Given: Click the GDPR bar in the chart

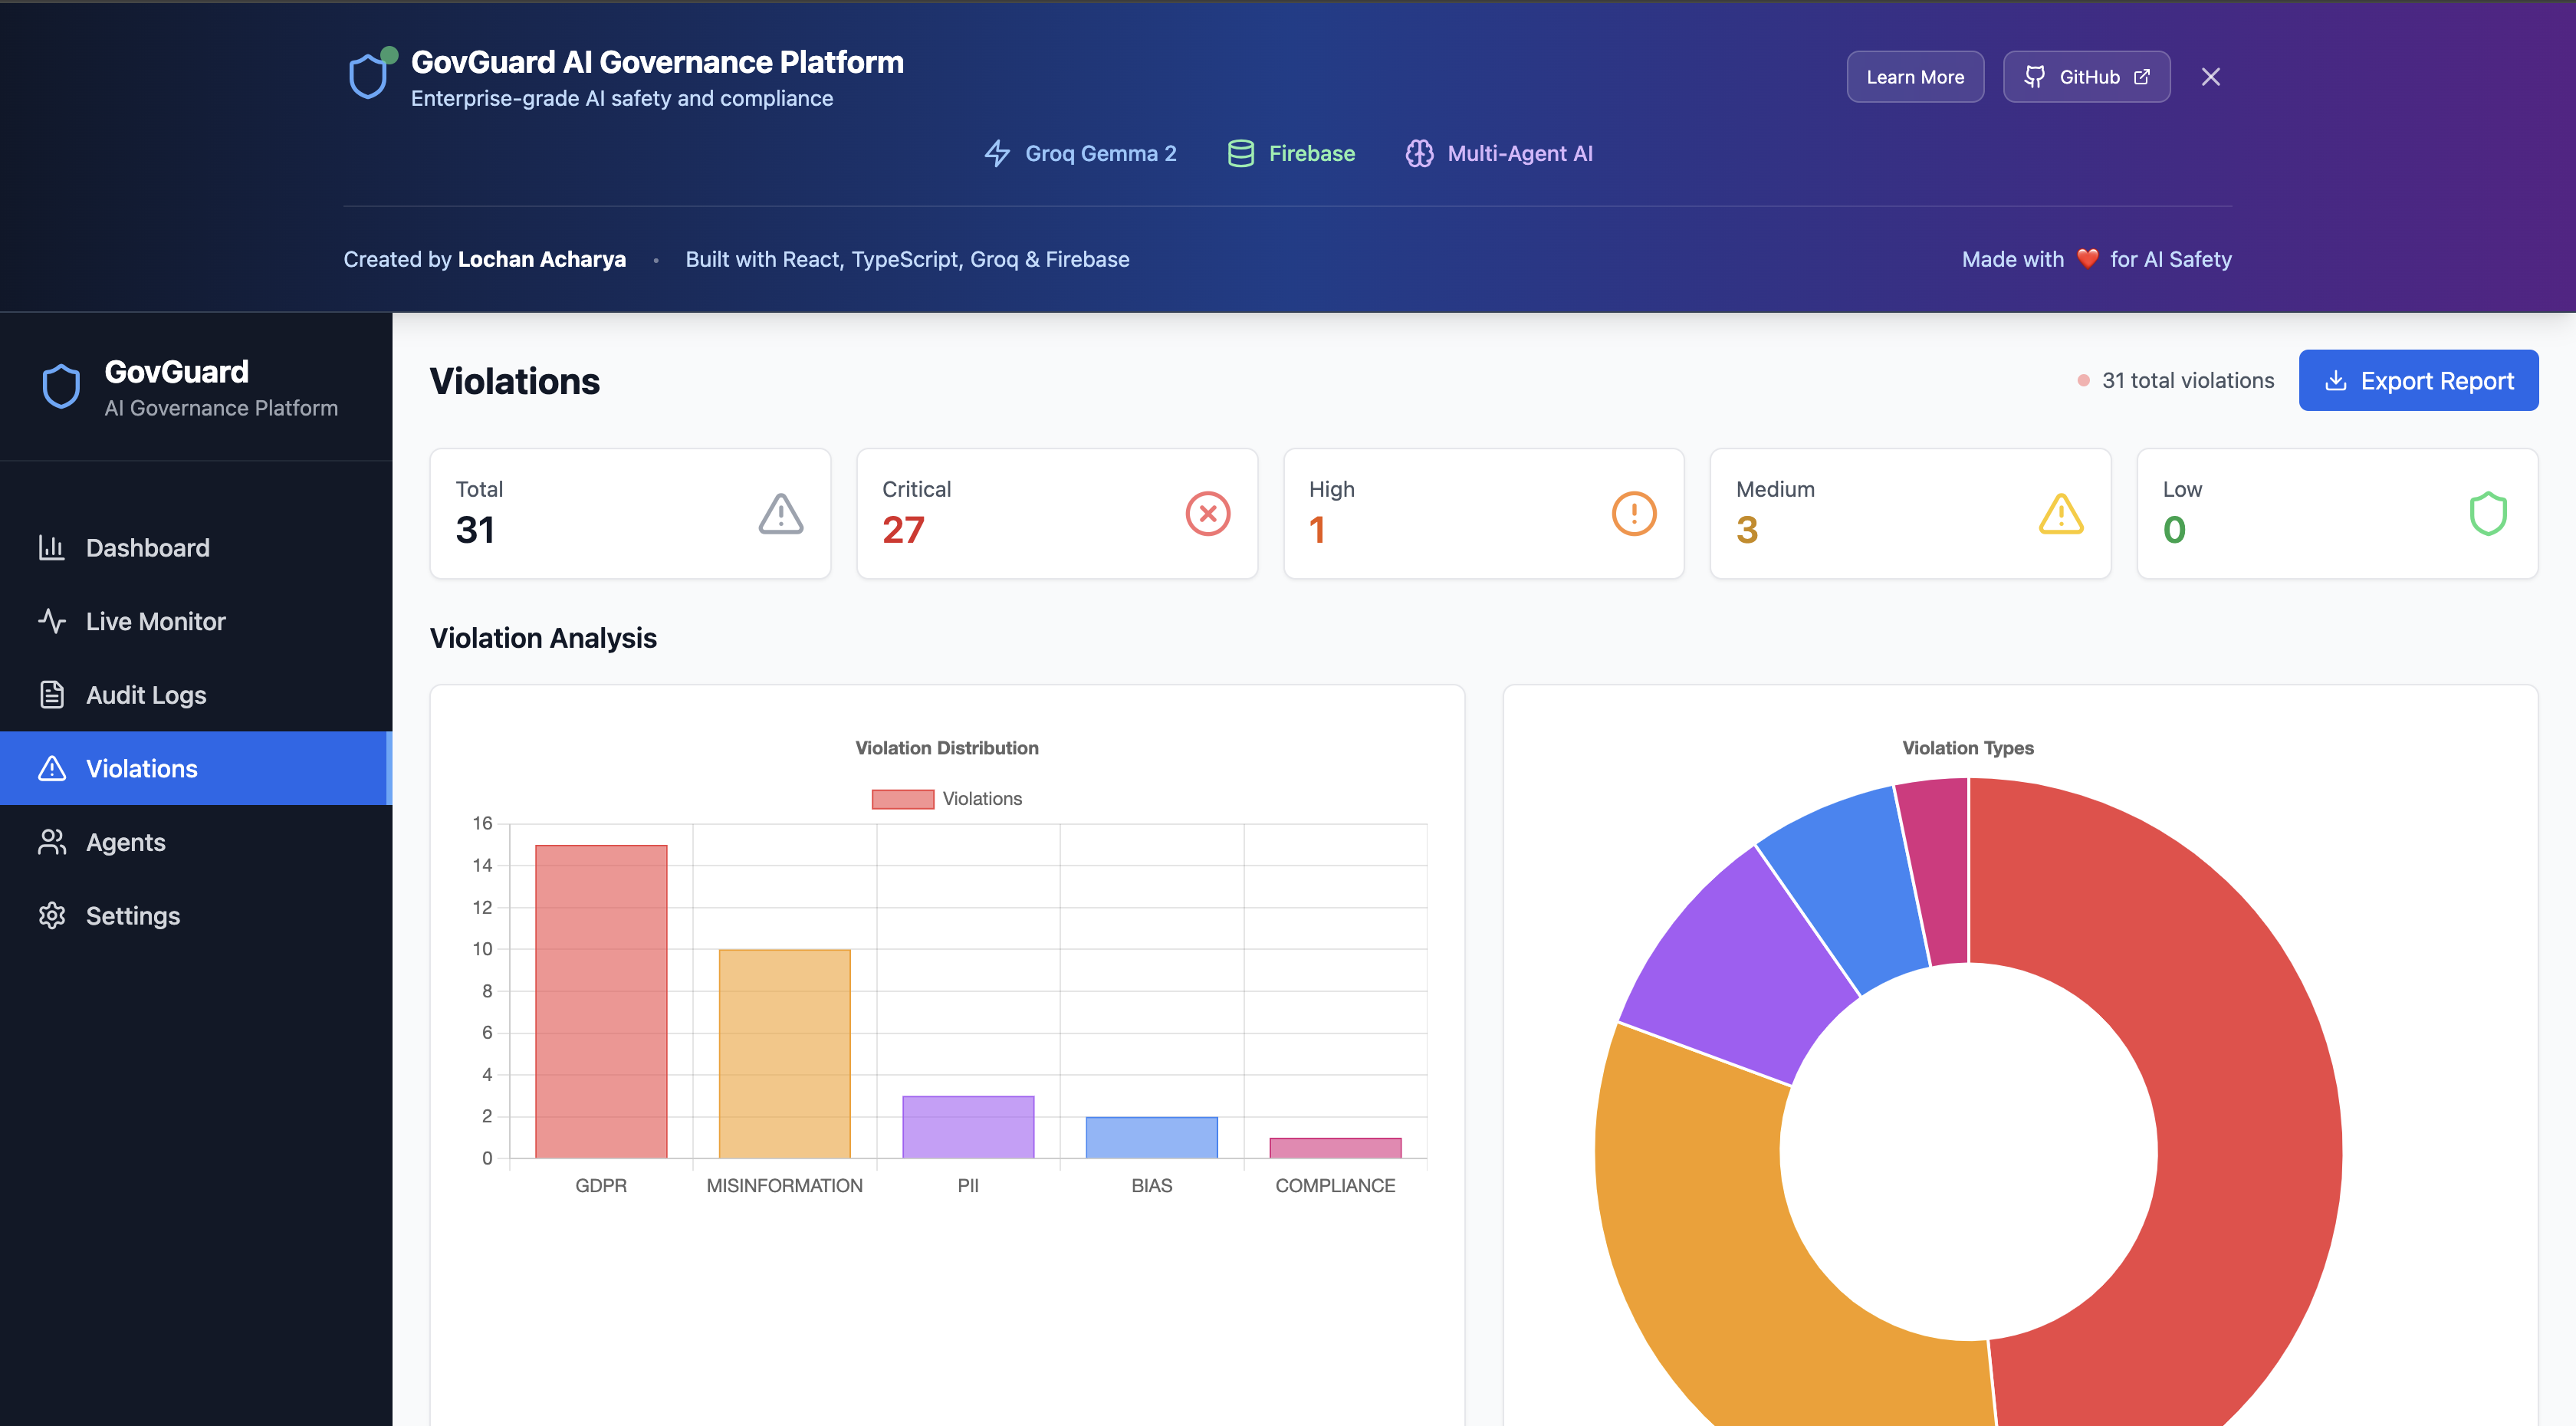Looking at the screenshot, I should click(x=601, y=1001).
